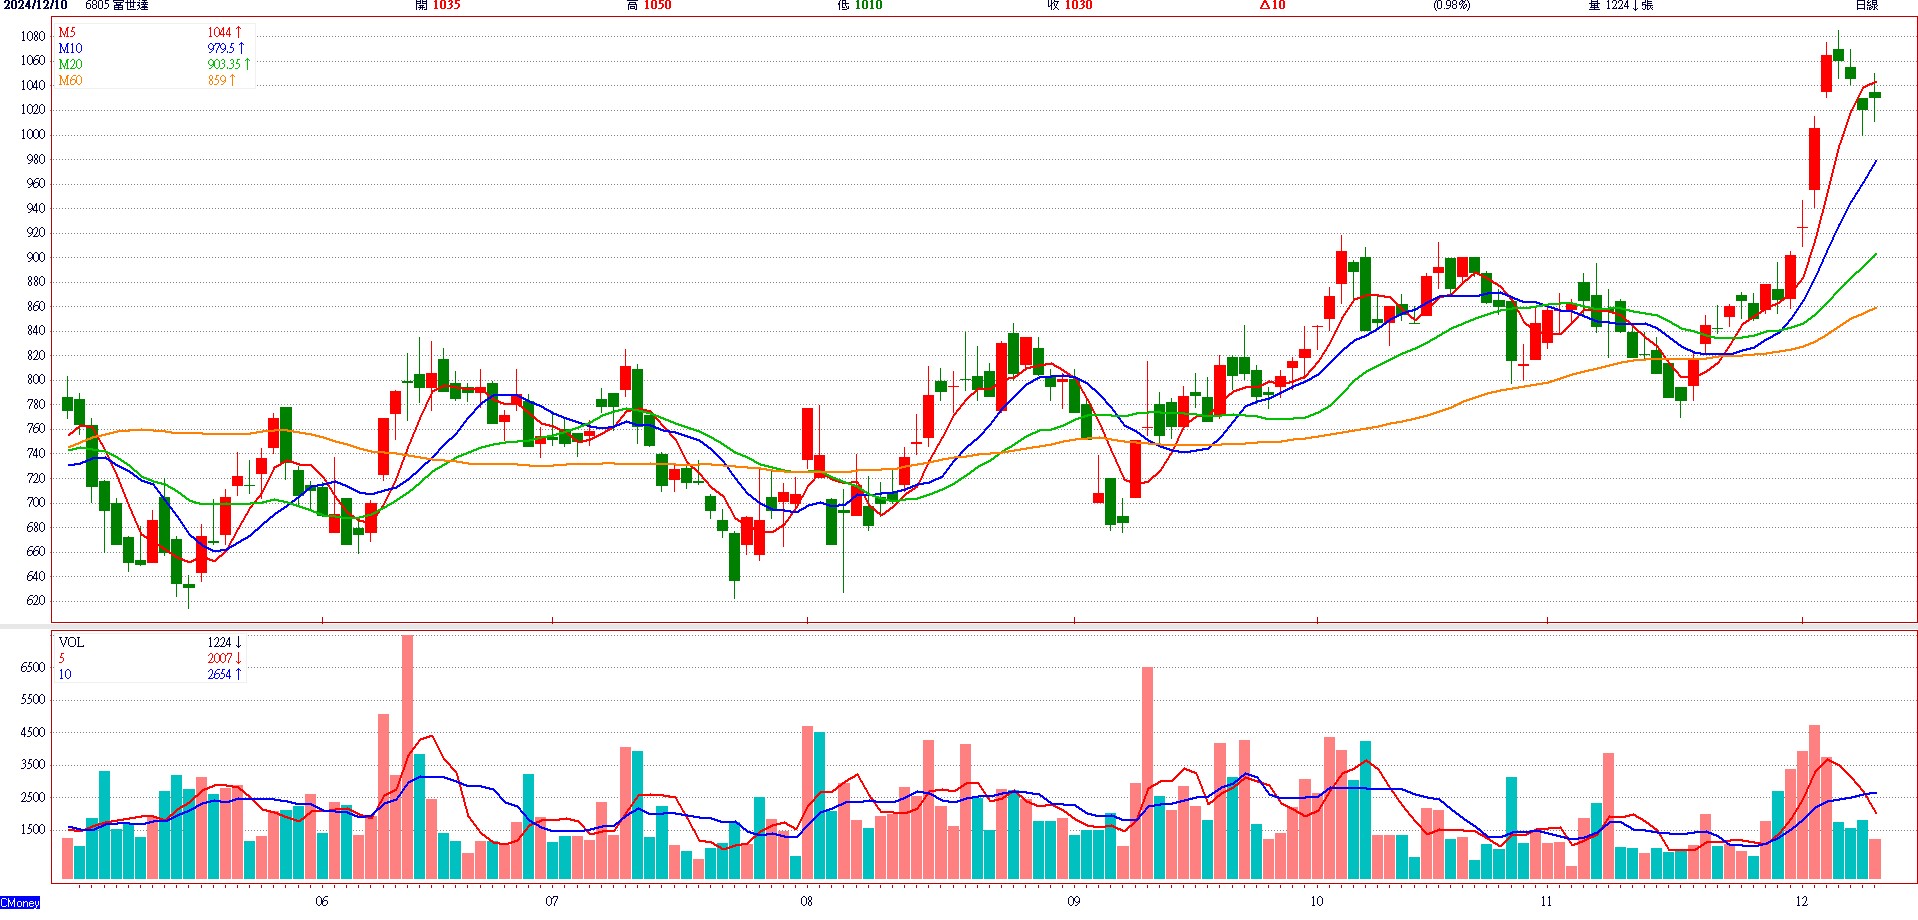Image resolution: width=1918 pixels, height=920 pixels.
Task: Click the low price 1010 in the header
Action: point(868,5)
